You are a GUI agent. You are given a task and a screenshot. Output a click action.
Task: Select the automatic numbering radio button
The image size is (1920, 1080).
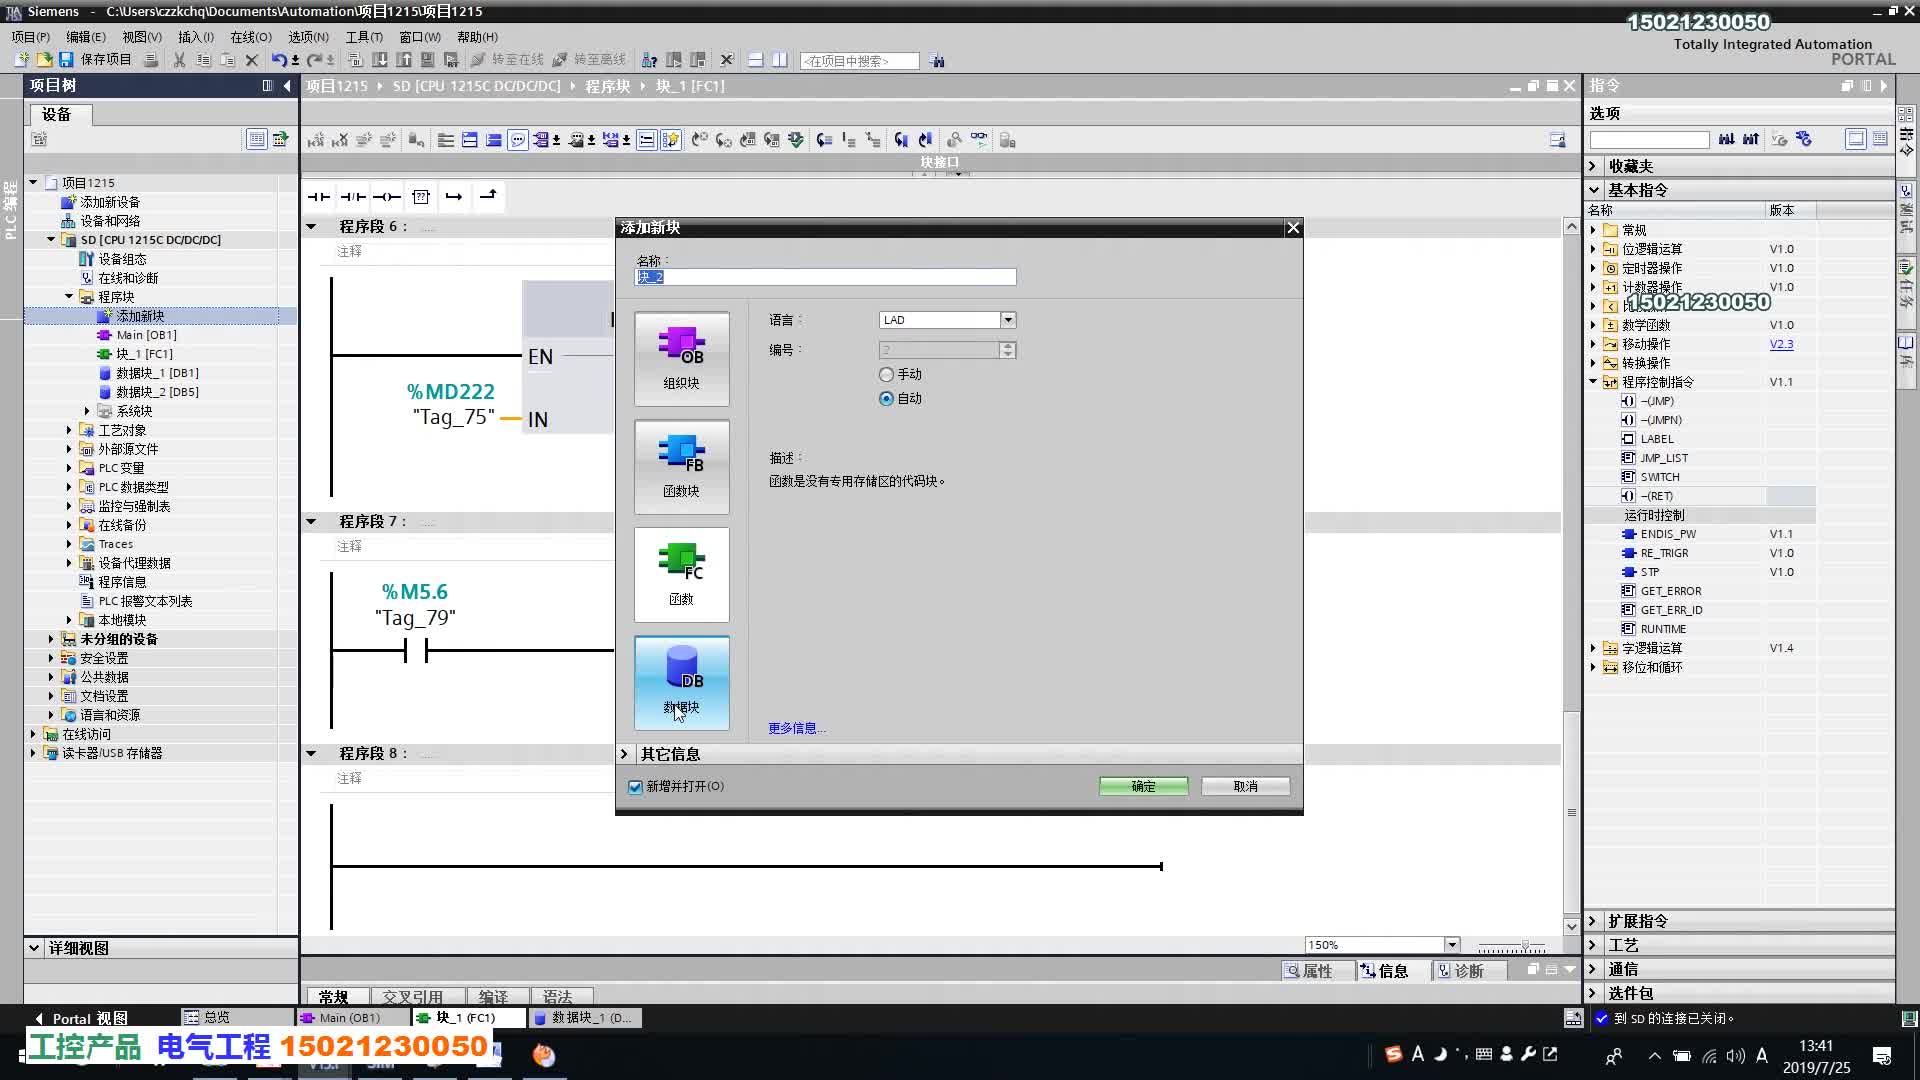[x=886, y=398]
